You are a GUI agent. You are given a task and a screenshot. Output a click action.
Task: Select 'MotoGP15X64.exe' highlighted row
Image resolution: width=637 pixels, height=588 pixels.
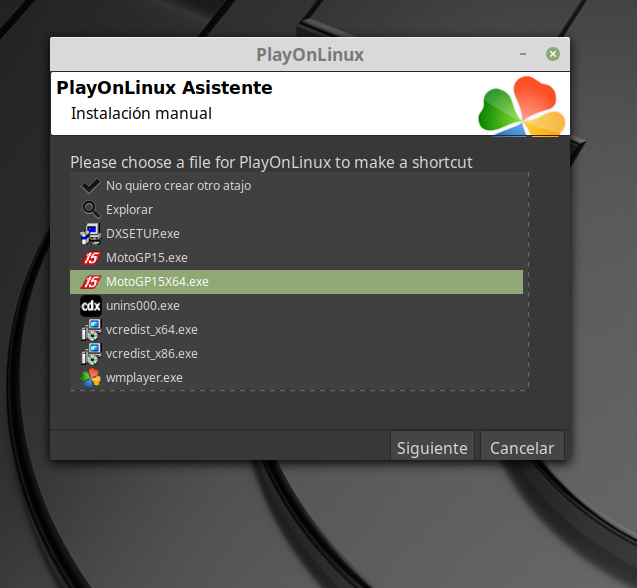click(x=296, y=282)
